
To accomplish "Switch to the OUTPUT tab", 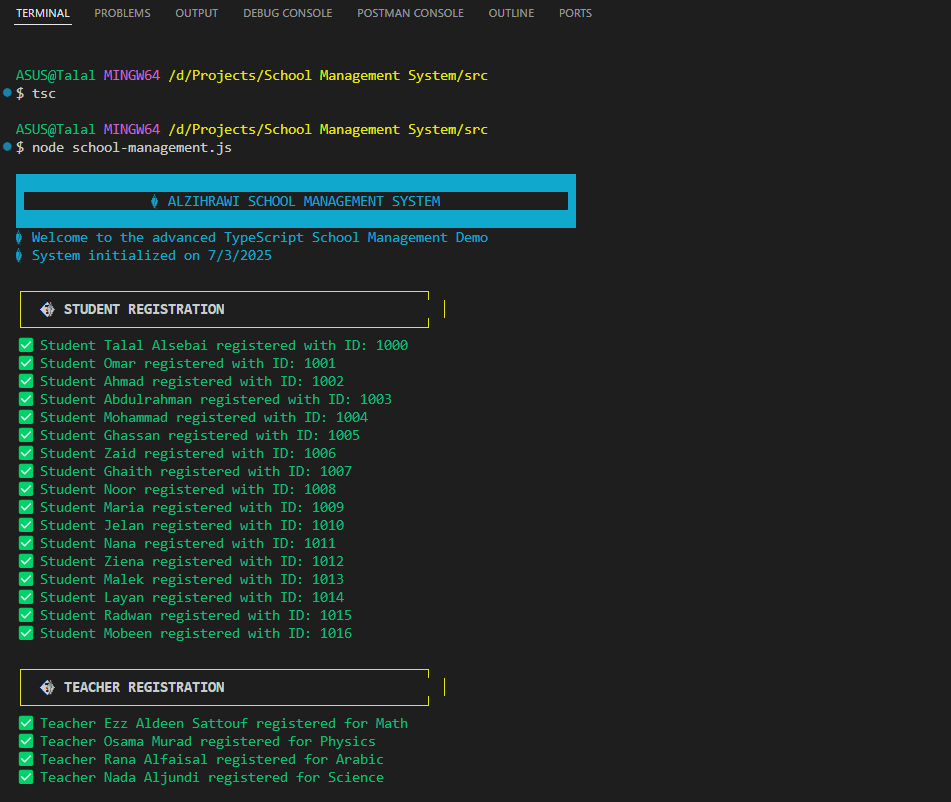I will (196, 13).
